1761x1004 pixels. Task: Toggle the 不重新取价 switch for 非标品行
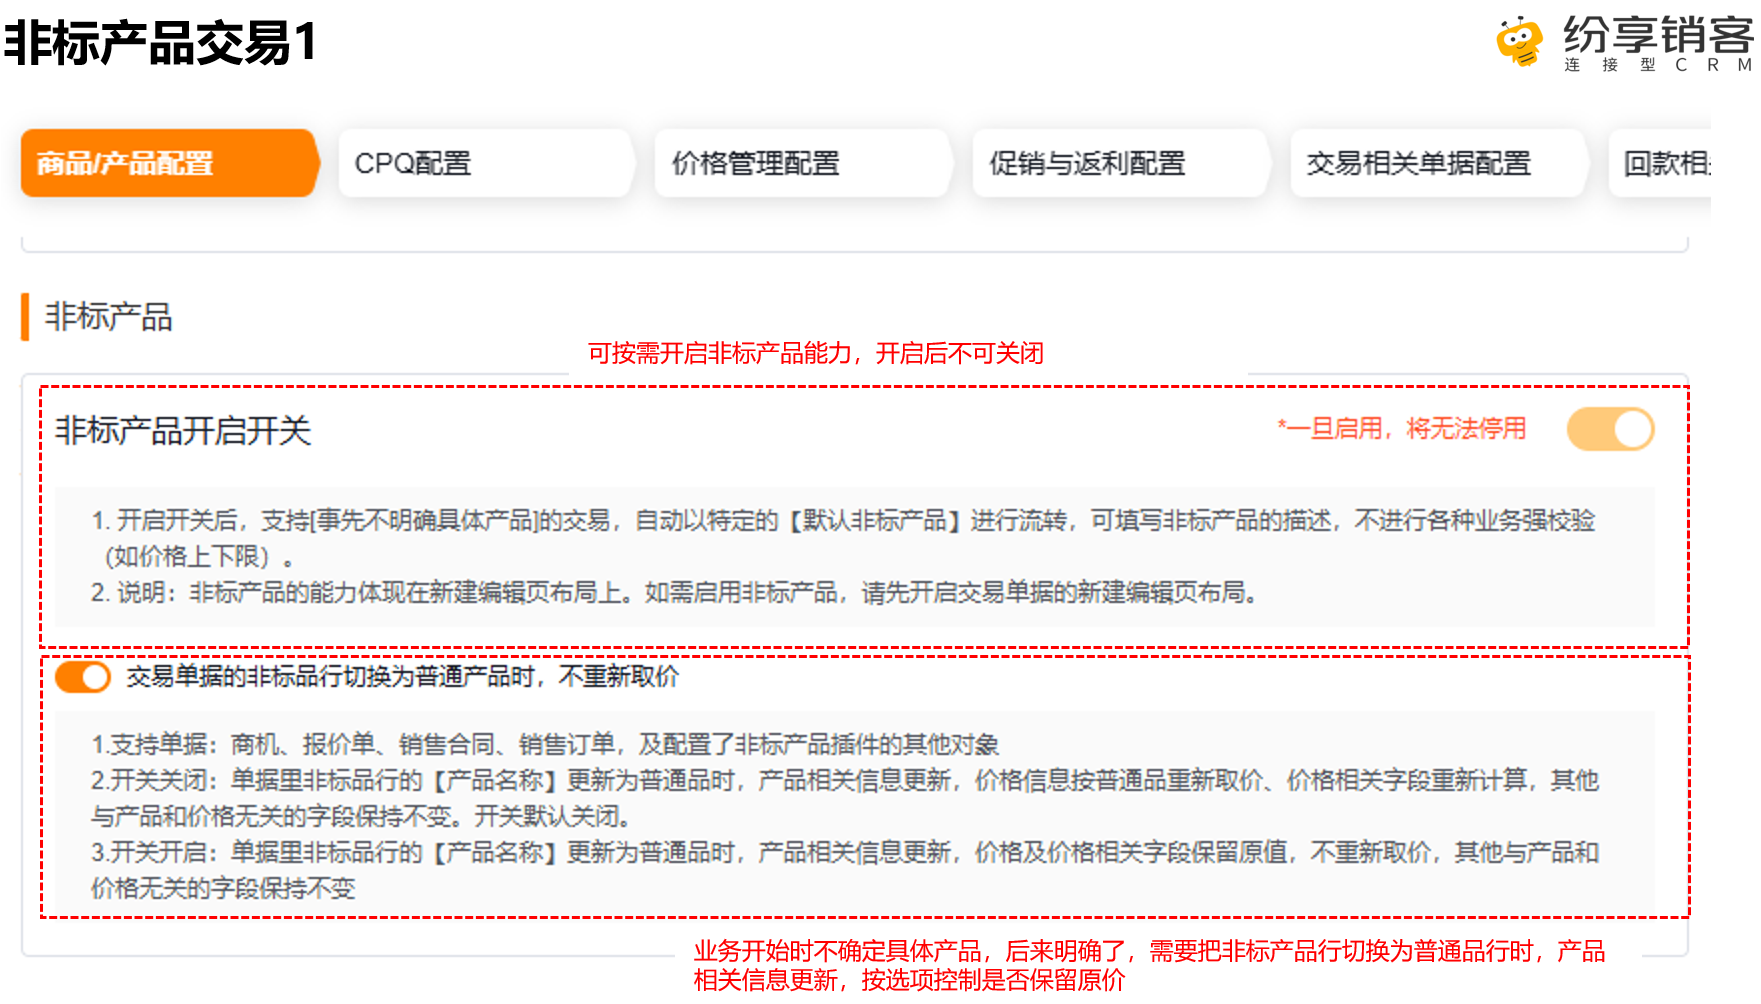82,677
